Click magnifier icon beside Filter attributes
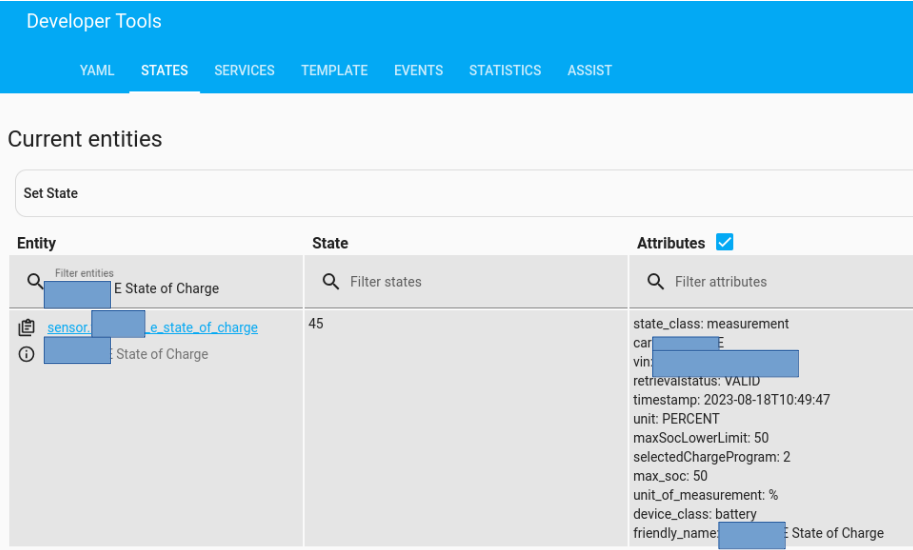 (x=656, y=282)
